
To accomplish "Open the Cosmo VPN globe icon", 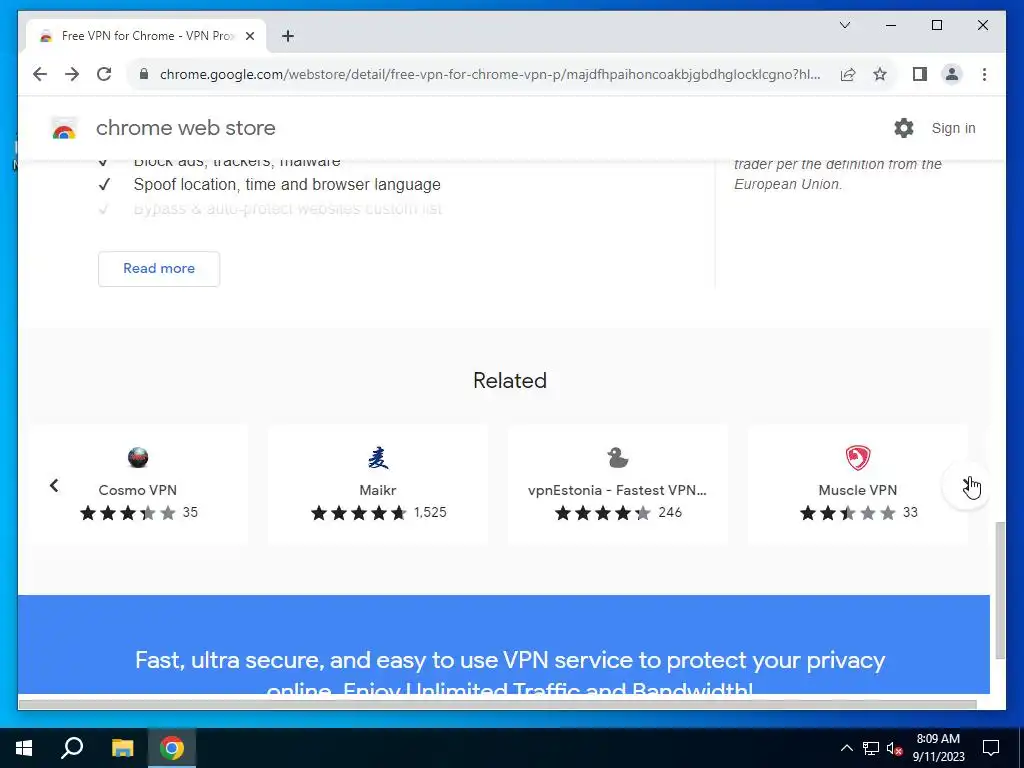I will tap(138, 458).
